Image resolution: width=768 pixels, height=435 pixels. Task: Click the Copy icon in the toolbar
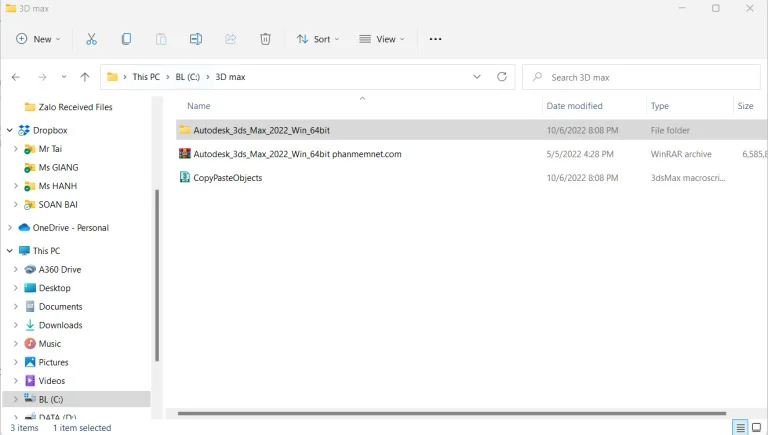pyautogui.click(x=126, y=39)
